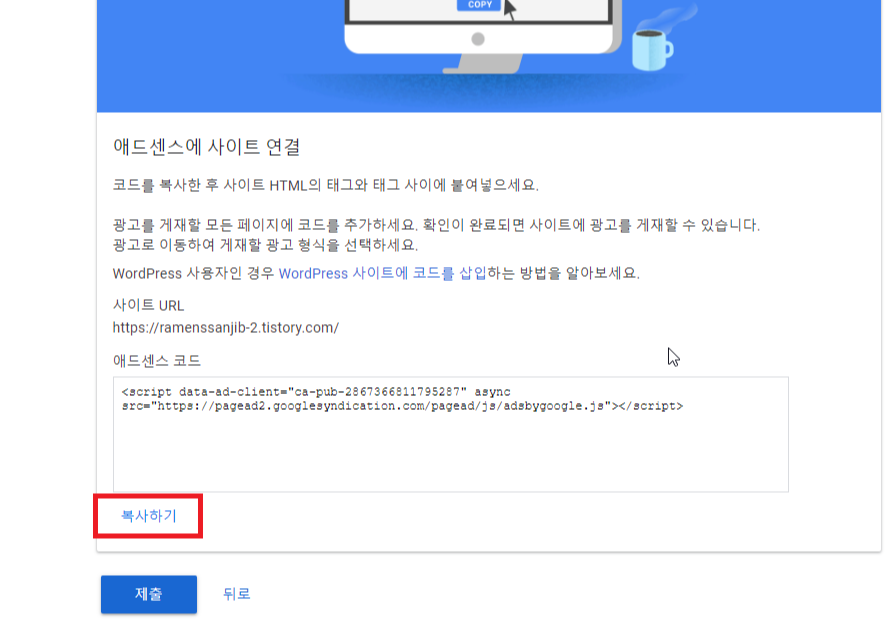The image size is (887, 635).
Task: Click the blue 제출 submit button
Action: 149,594
